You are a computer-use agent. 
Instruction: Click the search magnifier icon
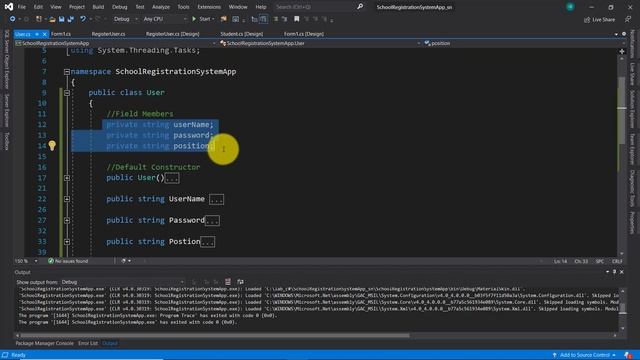(x=360, y=7)
